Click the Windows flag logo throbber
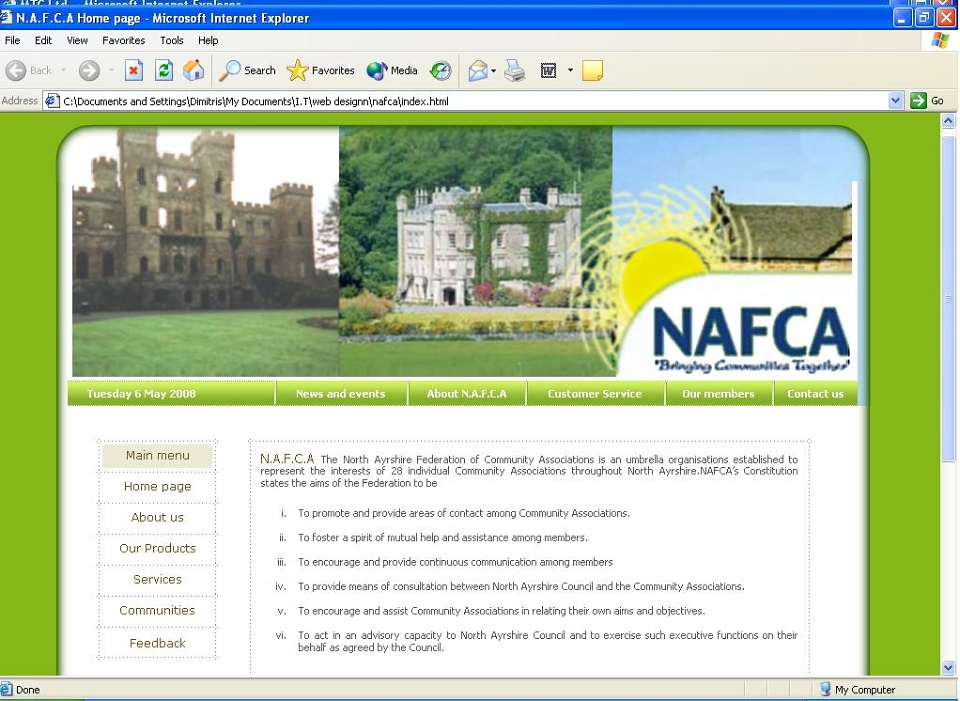This screenshot has height=701, width=960. coord(940,40)
